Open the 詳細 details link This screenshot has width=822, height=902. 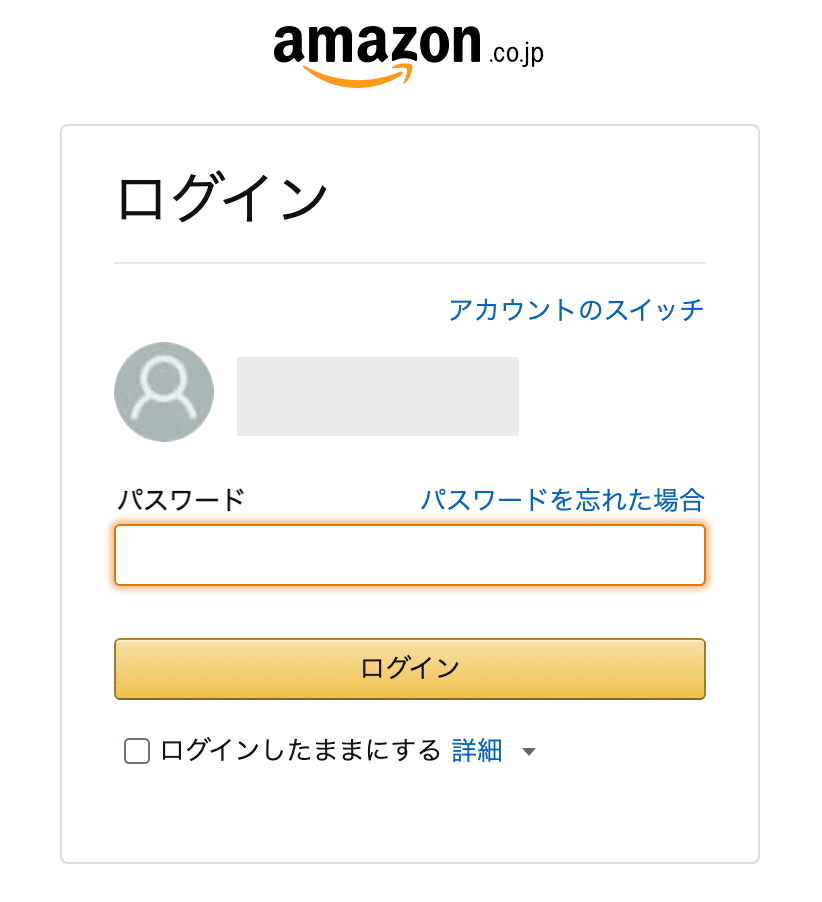477,751
